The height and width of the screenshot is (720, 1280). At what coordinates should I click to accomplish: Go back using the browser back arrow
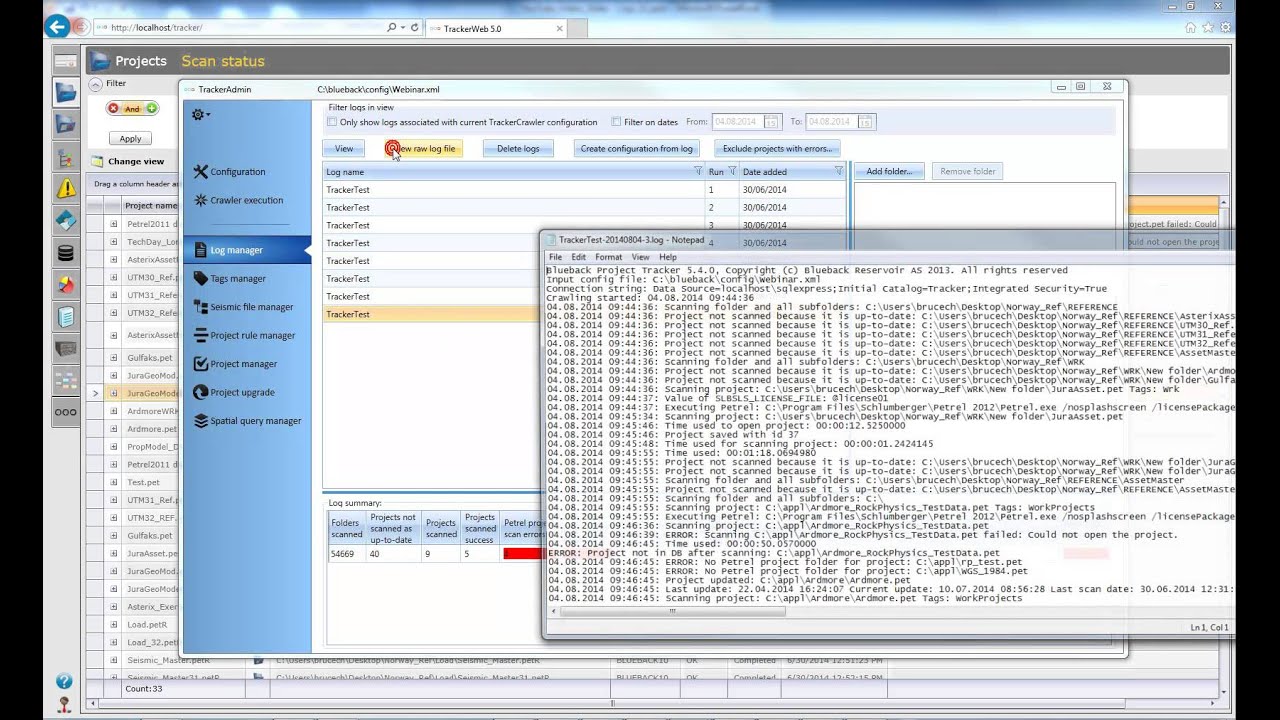coord(58,27)
